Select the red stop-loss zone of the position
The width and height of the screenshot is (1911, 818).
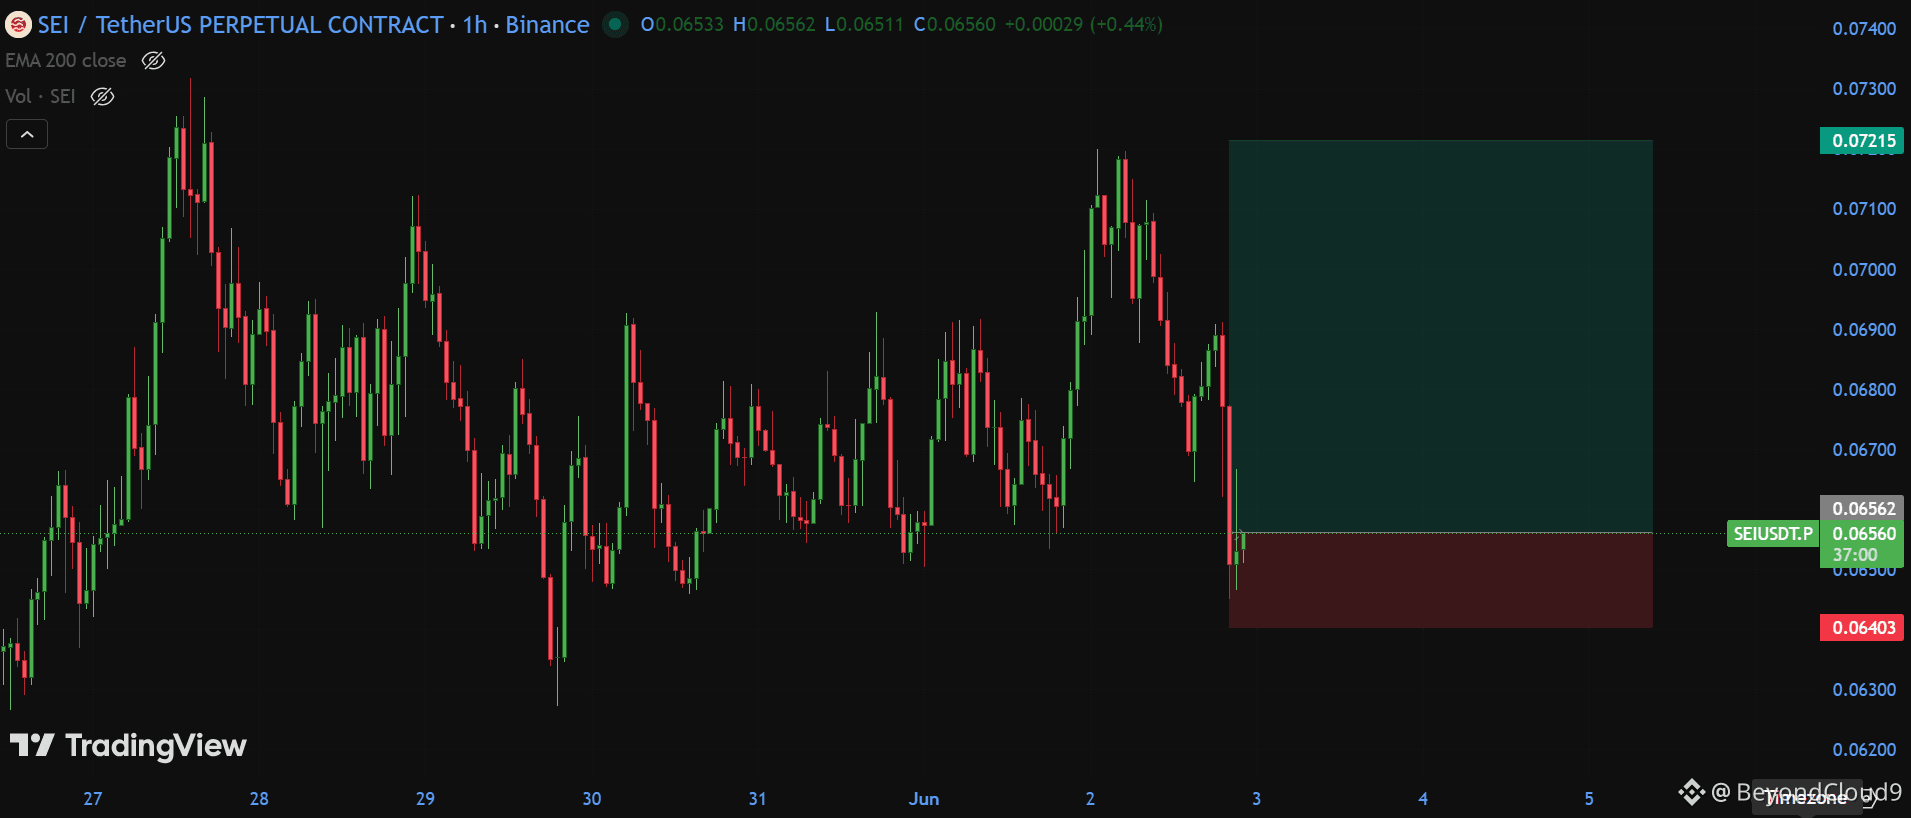(1441, 581)
